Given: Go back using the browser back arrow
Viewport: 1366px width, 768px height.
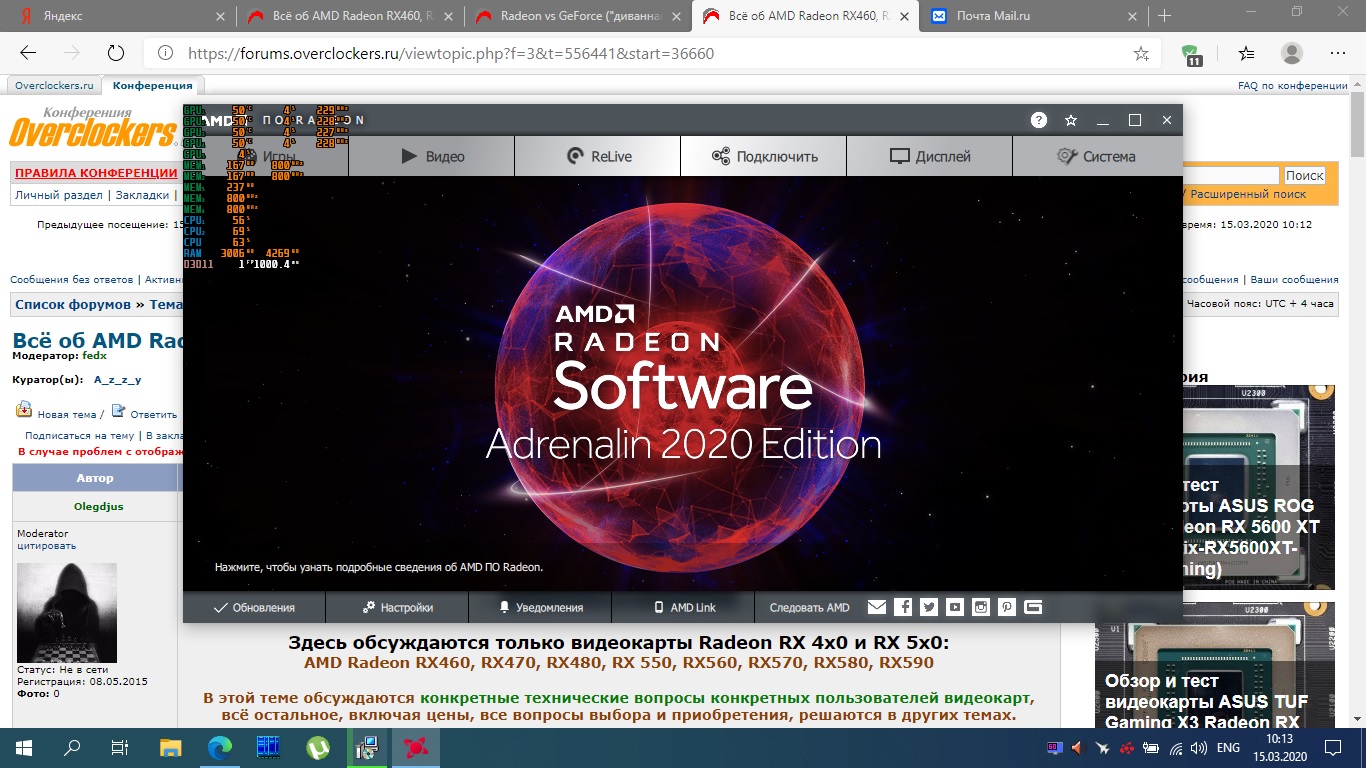Looking at the screenshot, I should tap(28, 53).
